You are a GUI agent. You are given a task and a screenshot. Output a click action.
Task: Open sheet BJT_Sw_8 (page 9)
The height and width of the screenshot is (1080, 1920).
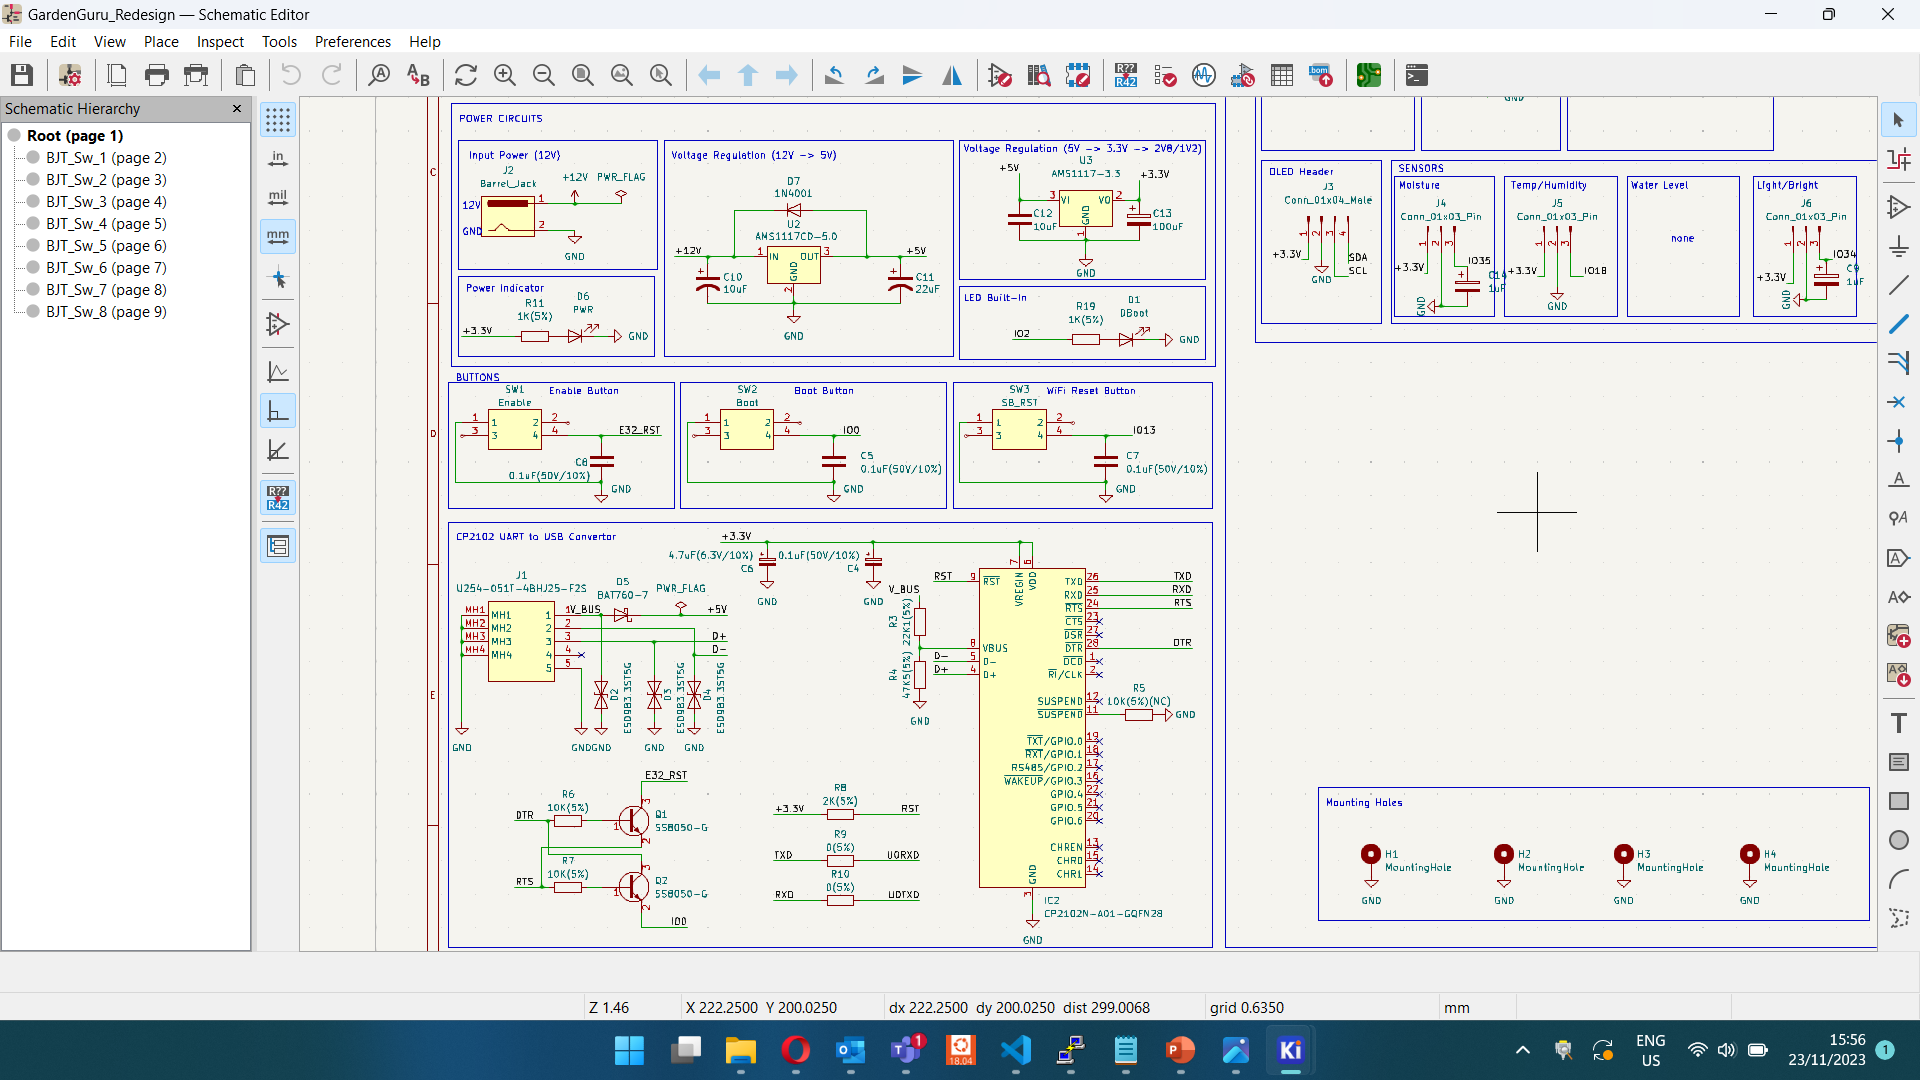coord(106,311)
